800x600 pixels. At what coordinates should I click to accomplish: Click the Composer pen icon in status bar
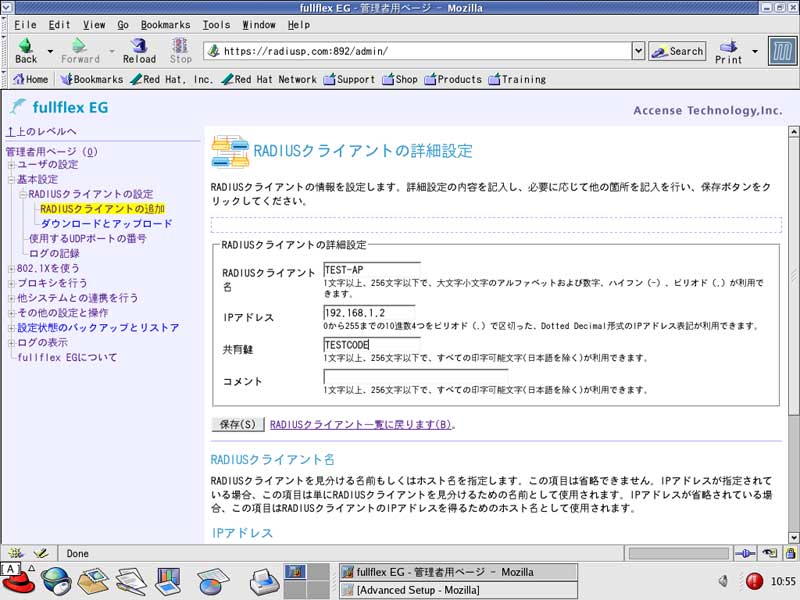click(41, 553)
